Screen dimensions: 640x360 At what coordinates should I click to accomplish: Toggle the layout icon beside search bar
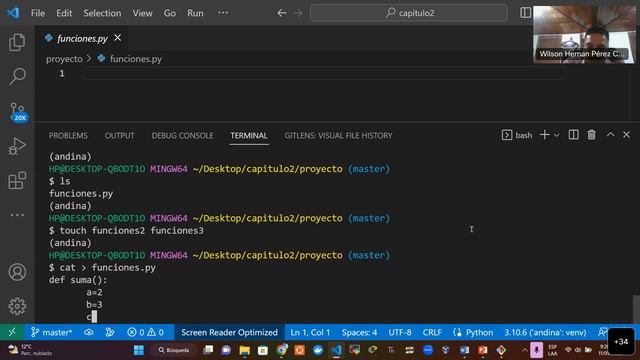coord(526,13)
